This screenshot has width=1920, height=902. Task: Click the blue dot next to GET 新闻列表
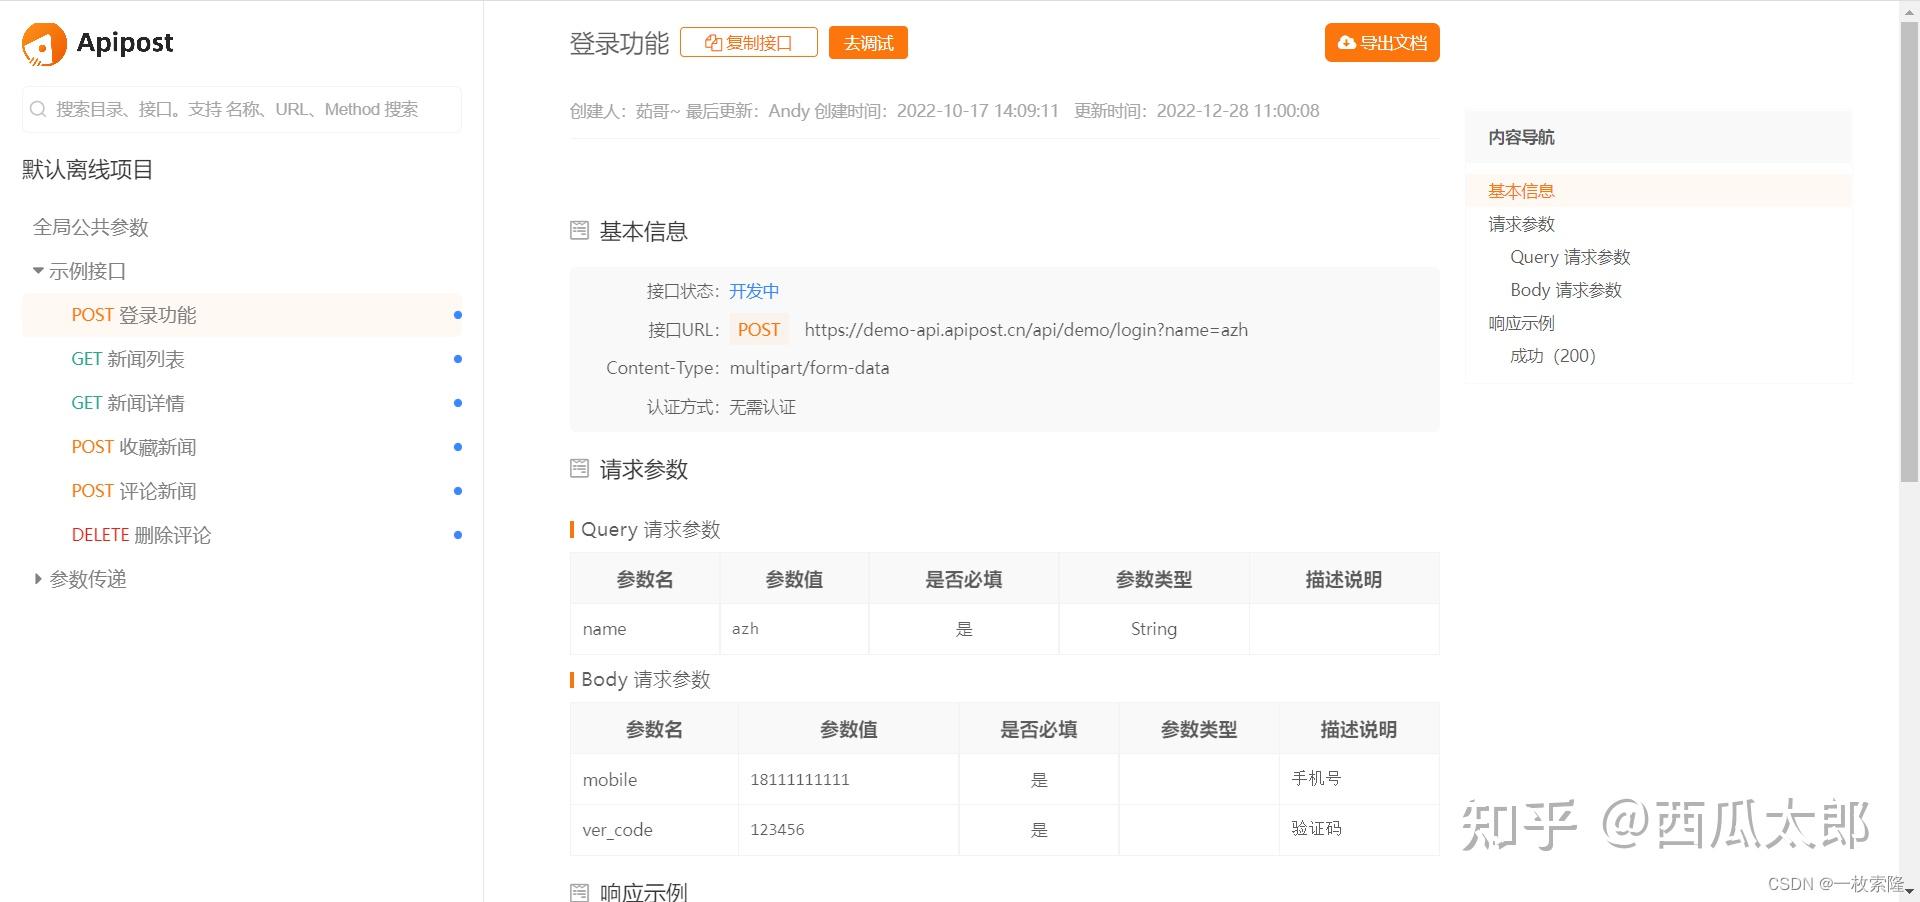click(458, 359)
